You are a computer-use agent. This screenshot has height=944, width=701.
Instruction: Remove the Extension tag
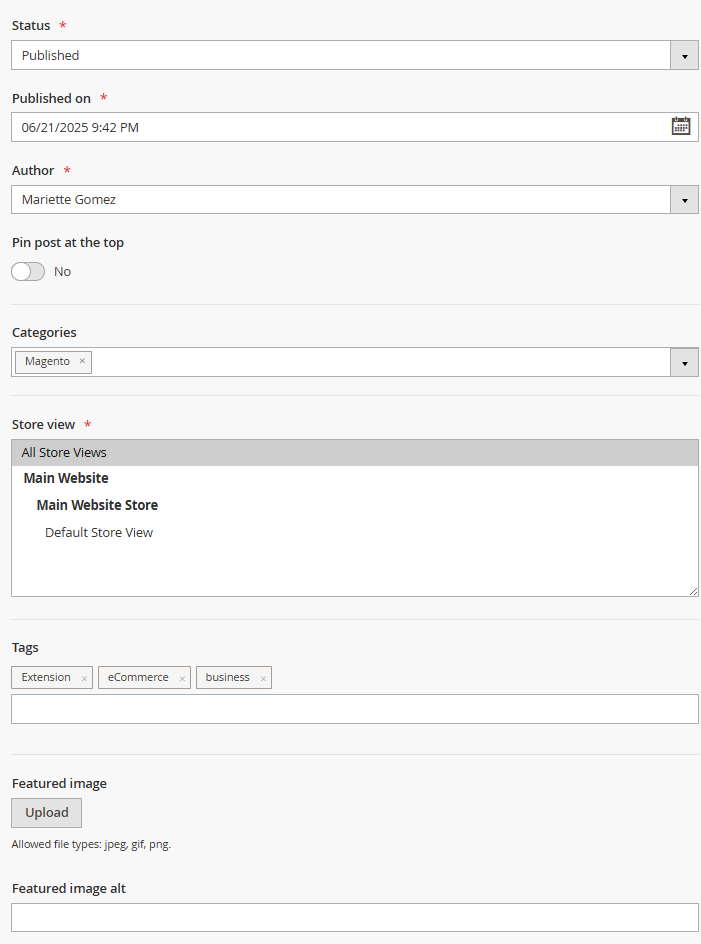pyautogui.click(x=84, y=678)
